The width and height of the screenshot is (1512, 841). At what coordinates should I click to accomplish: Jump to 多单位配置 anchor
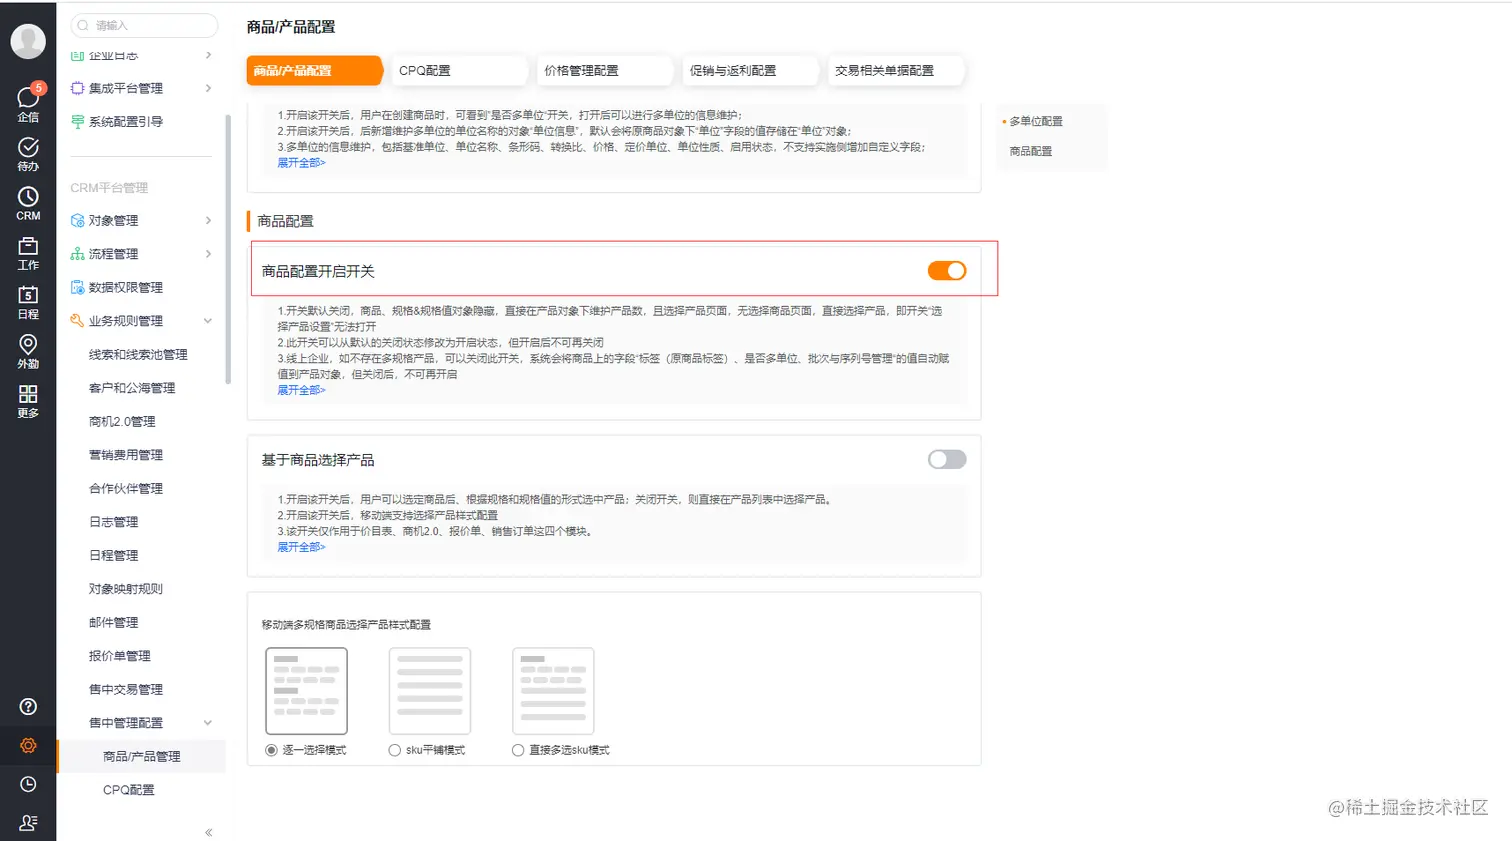coord(1036,121)
